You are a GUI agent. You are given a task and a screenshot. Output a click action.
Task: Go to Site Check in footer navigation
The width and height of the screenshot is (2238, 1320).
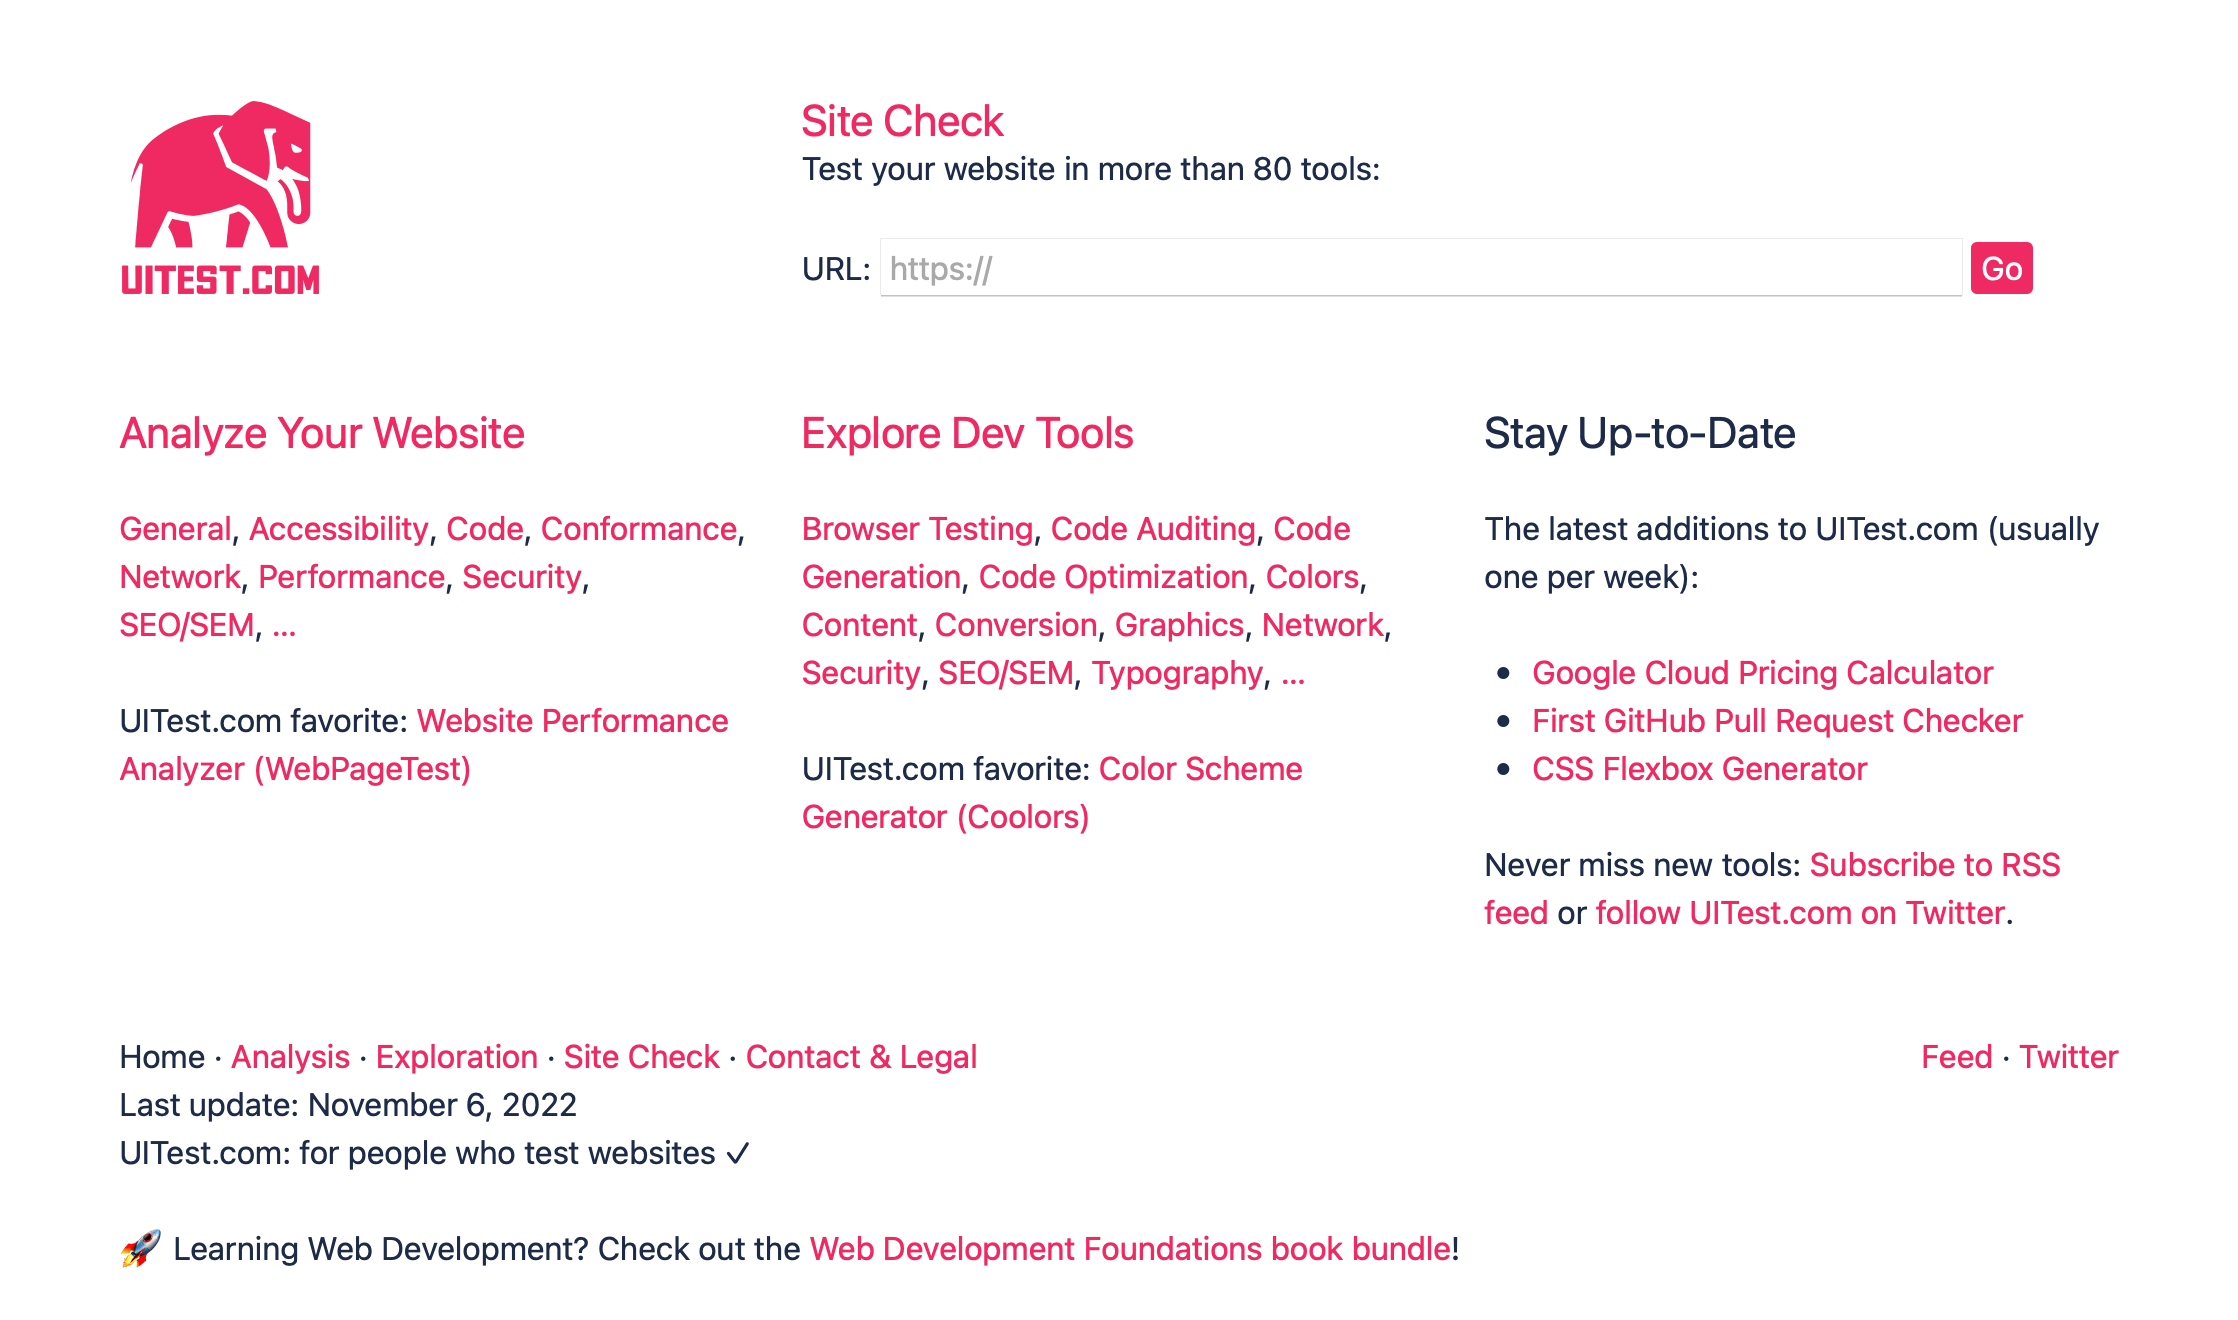coord(642,1057)
